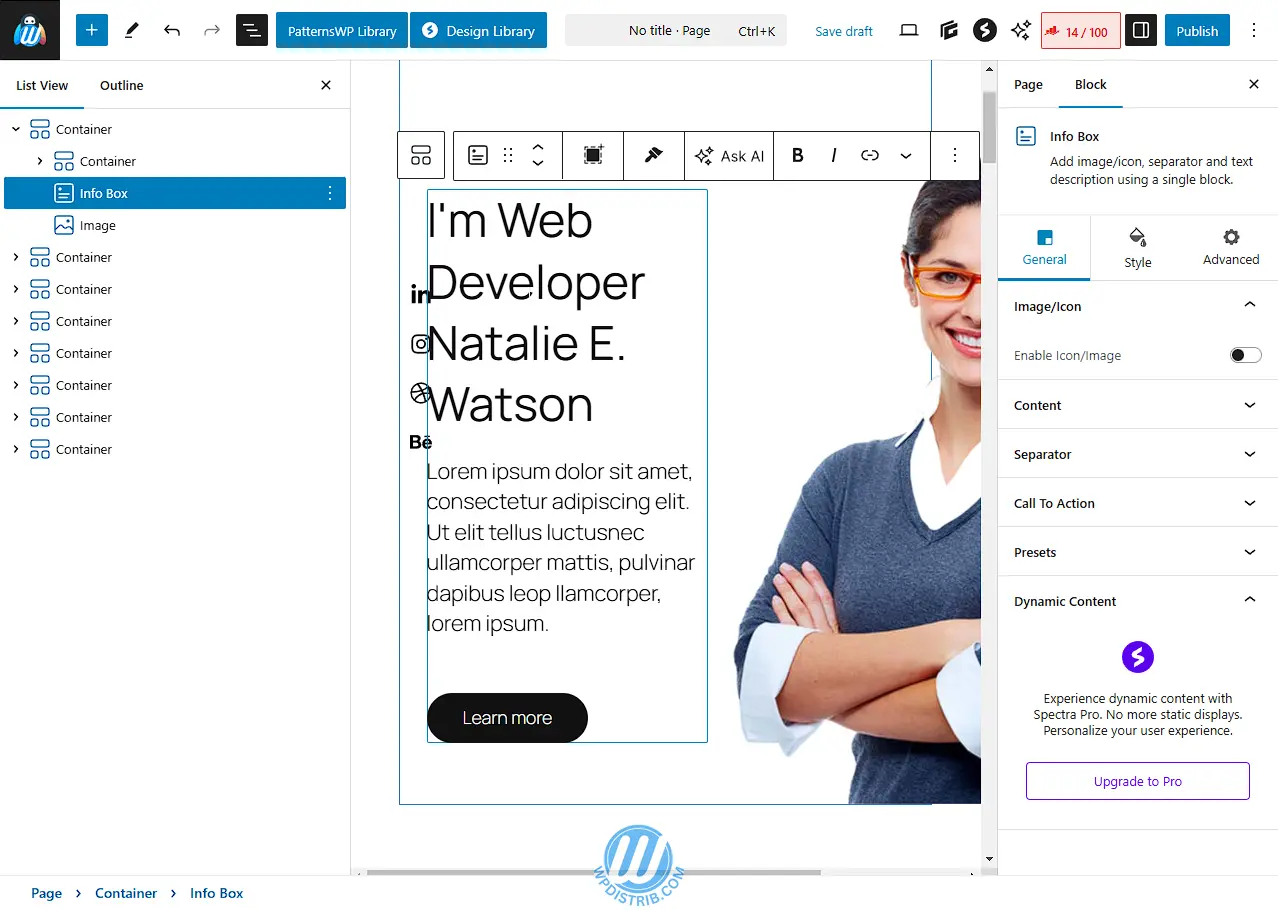Click the copy styles brush icon
The height and width of the screenshot is (910, 1278).
tap(654, 155)
